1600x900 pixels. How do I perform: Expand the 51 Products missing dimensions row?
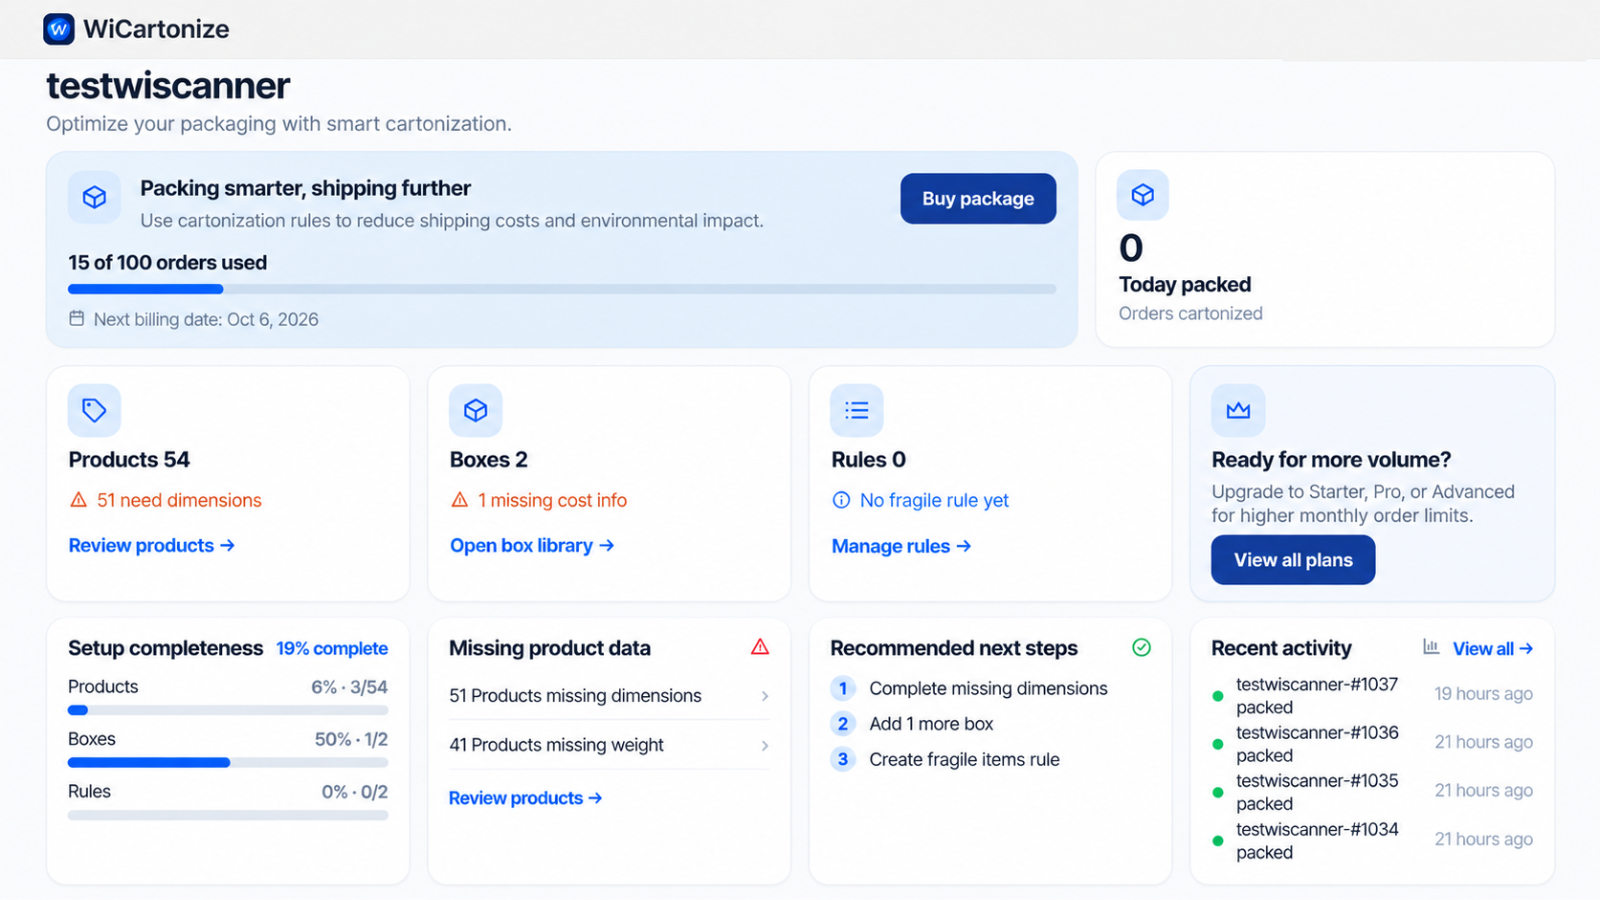(x=609, y=695)
